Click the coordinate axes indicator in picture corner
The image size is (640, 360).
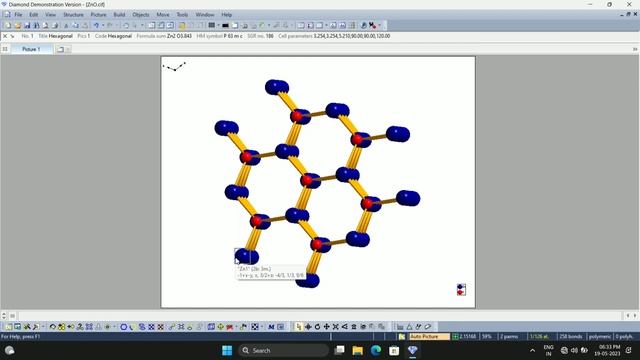pos(174,67)
